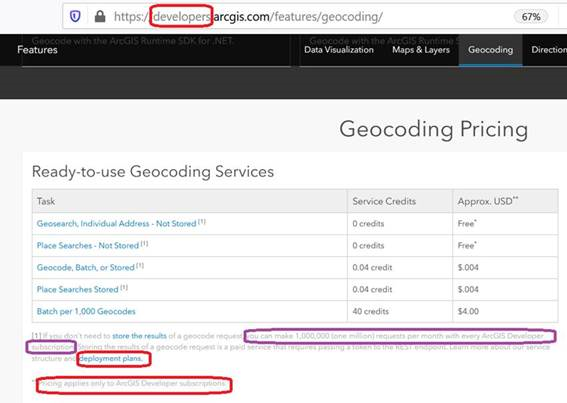Switch to the Data Visualization tab
Image resolution: width=567 pixels, height=403 pixels.
pyautogui.click(x=339, y=50)
